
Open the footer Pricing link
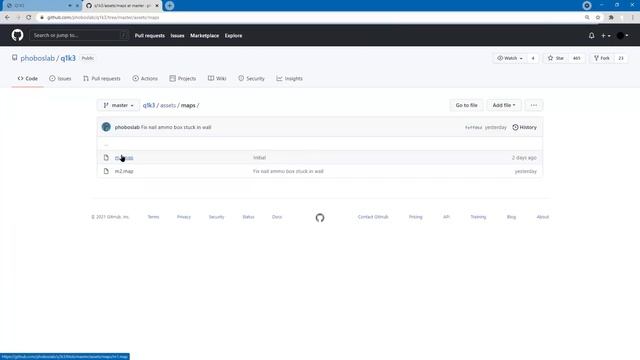416,217
